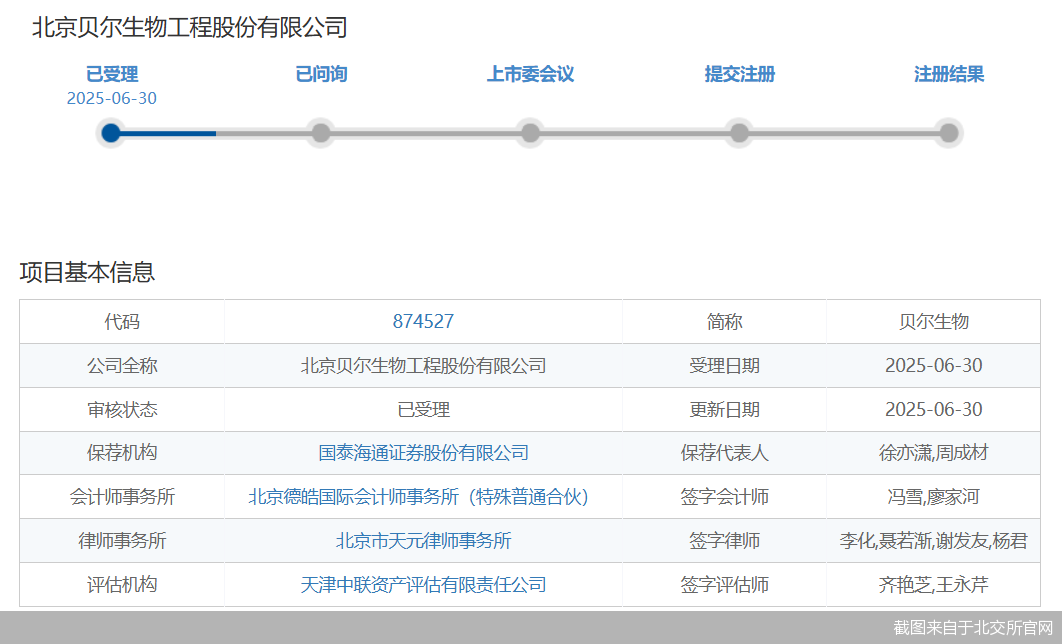Open the stock code 874527 link

pyautogui.click(x=423, y=322)
